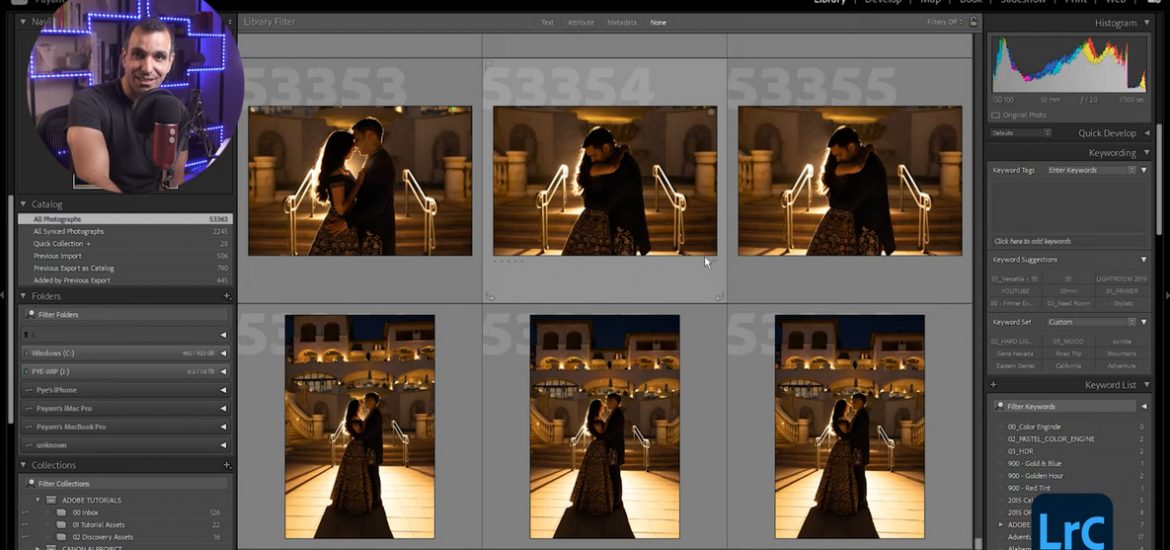Collapse the Catalog panel
1170x550 pixels.
(23, 204)
